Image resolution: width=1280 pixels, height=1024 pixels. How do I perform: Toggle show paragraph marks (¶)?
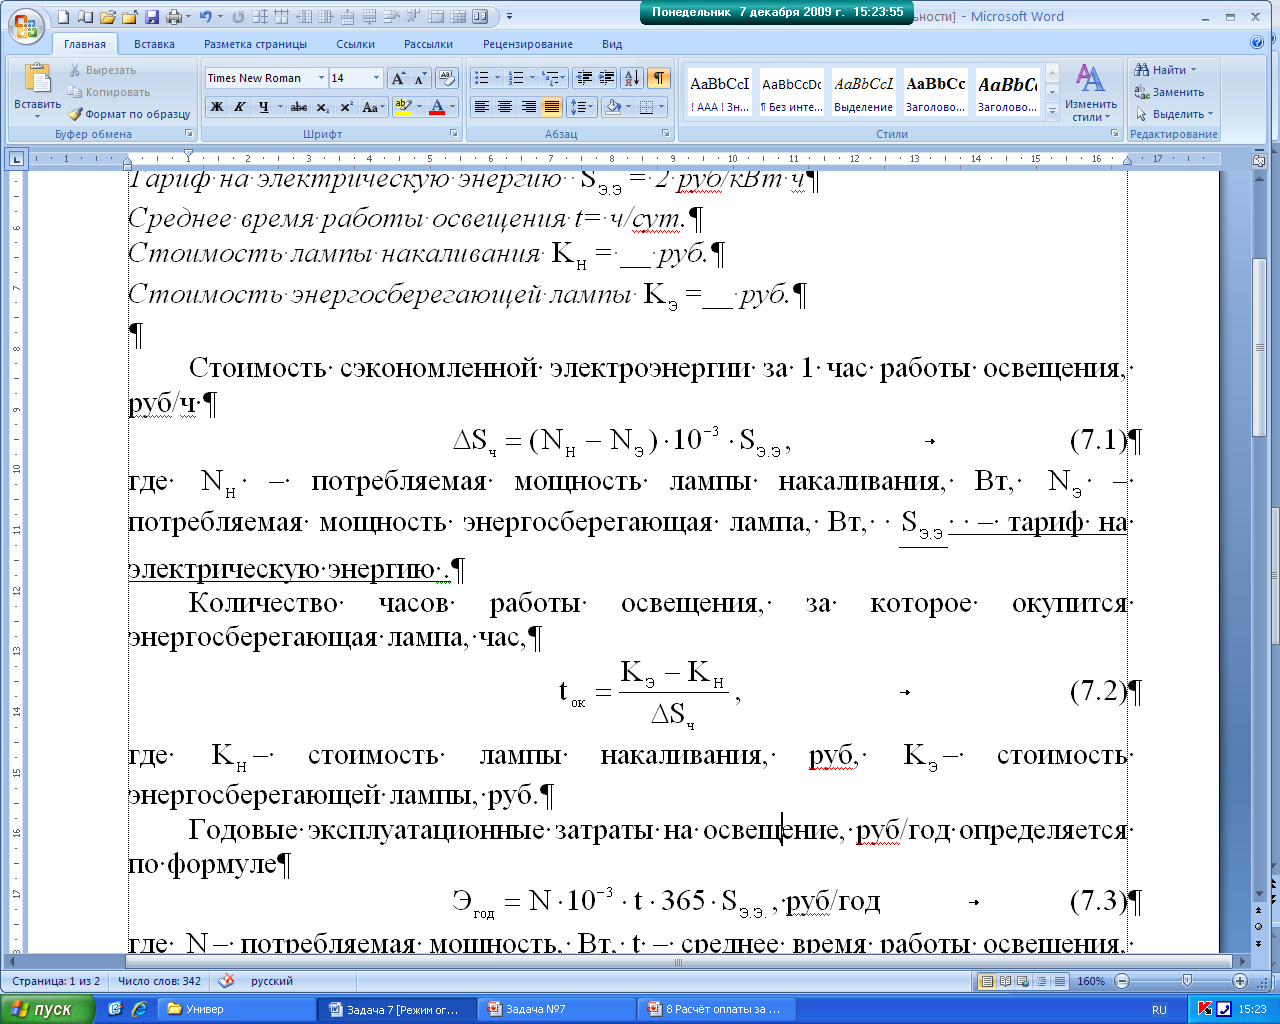point(659,78)
